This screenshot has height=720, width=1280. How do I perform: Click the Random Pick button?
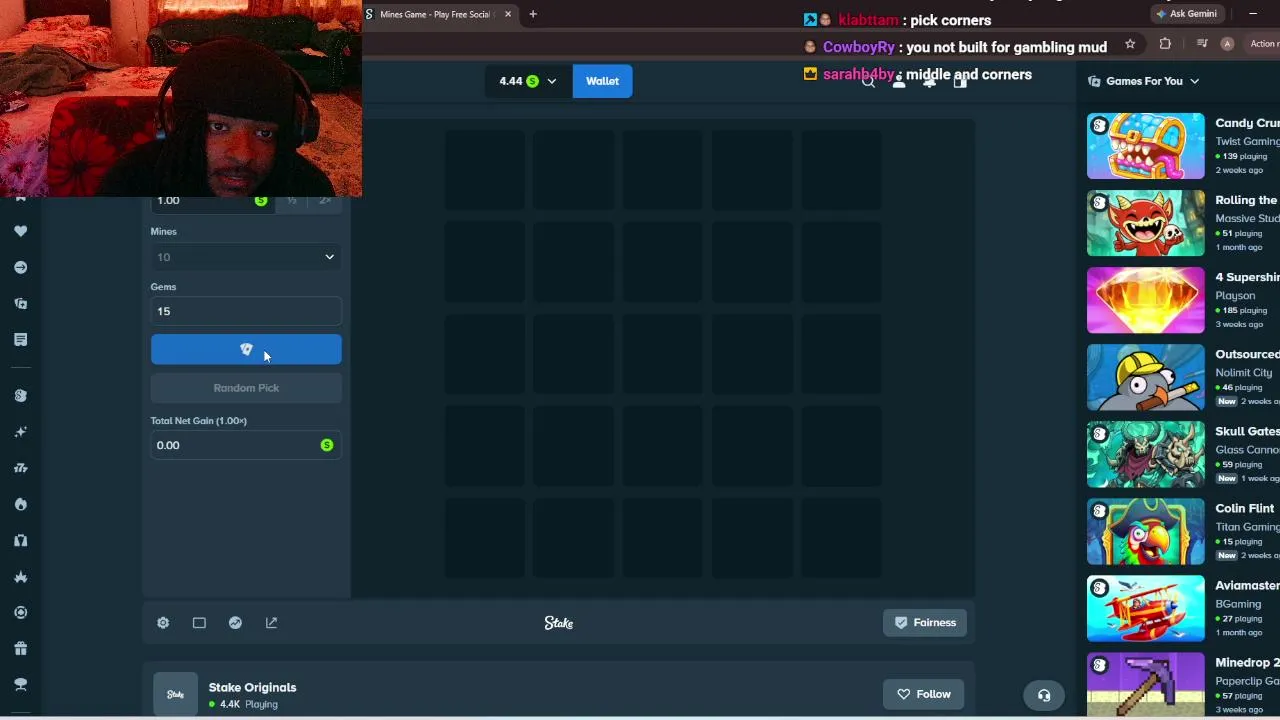tap(246, 388)
